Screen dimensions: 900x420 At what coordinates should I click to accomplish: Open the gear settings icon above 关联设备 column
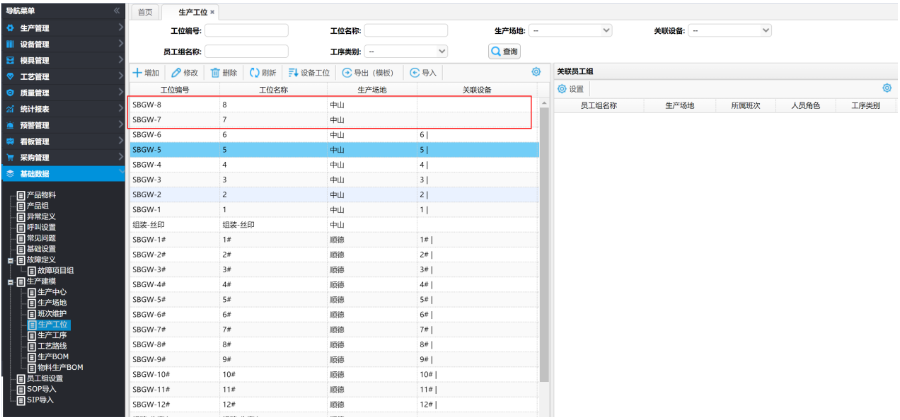point(536,72)
